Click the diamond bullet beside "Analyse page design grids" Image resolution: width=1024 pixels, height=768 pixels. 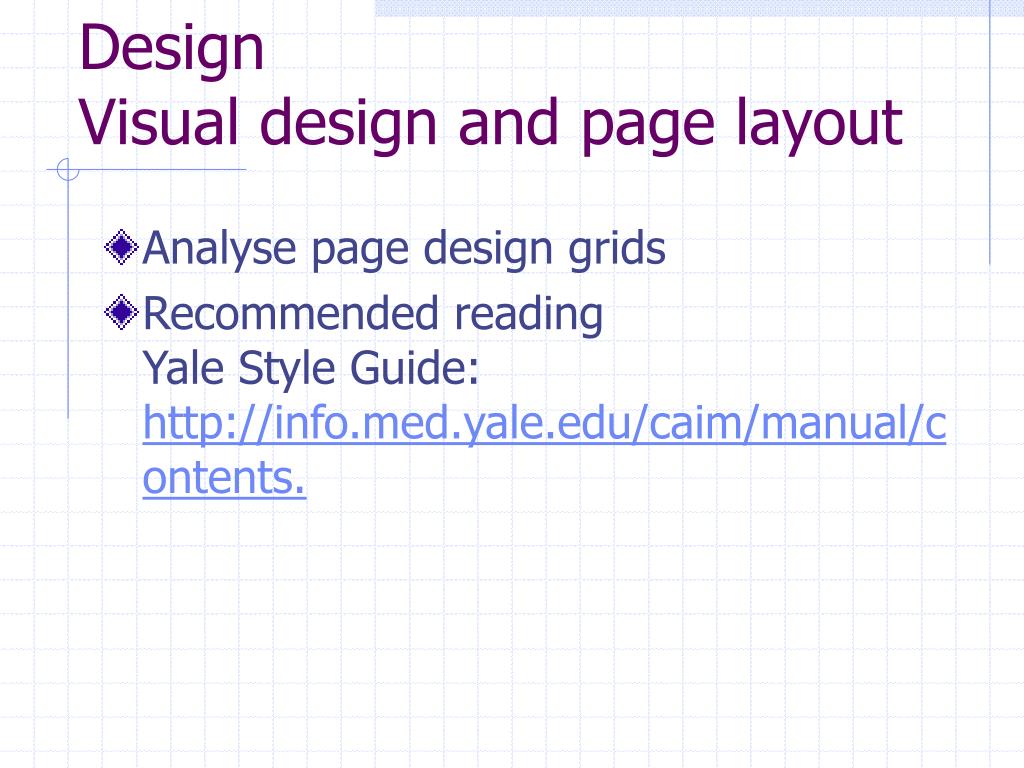click(121, 248)
